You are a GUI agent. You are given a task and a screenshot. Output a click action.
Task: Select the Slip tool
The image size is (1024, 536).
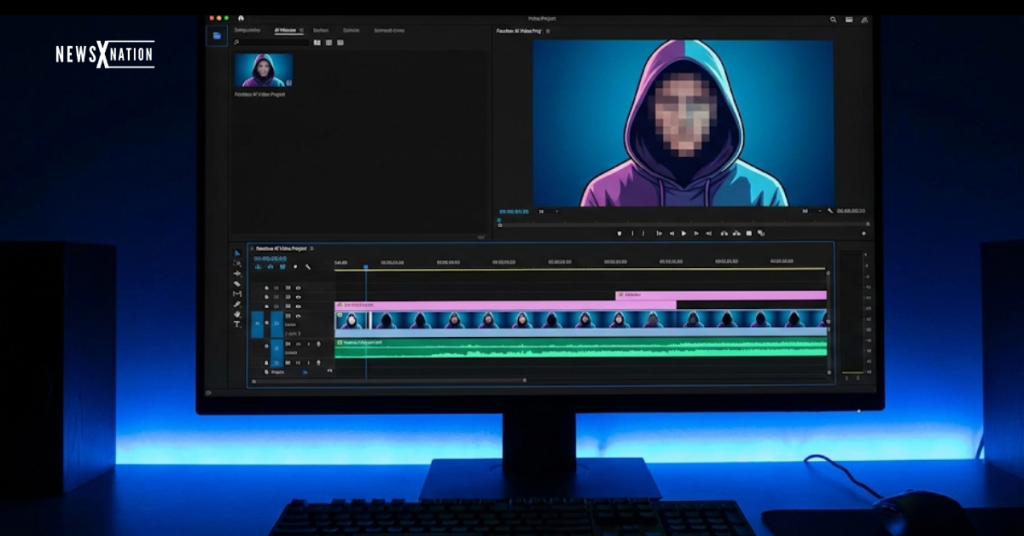(x=237, y=294)
